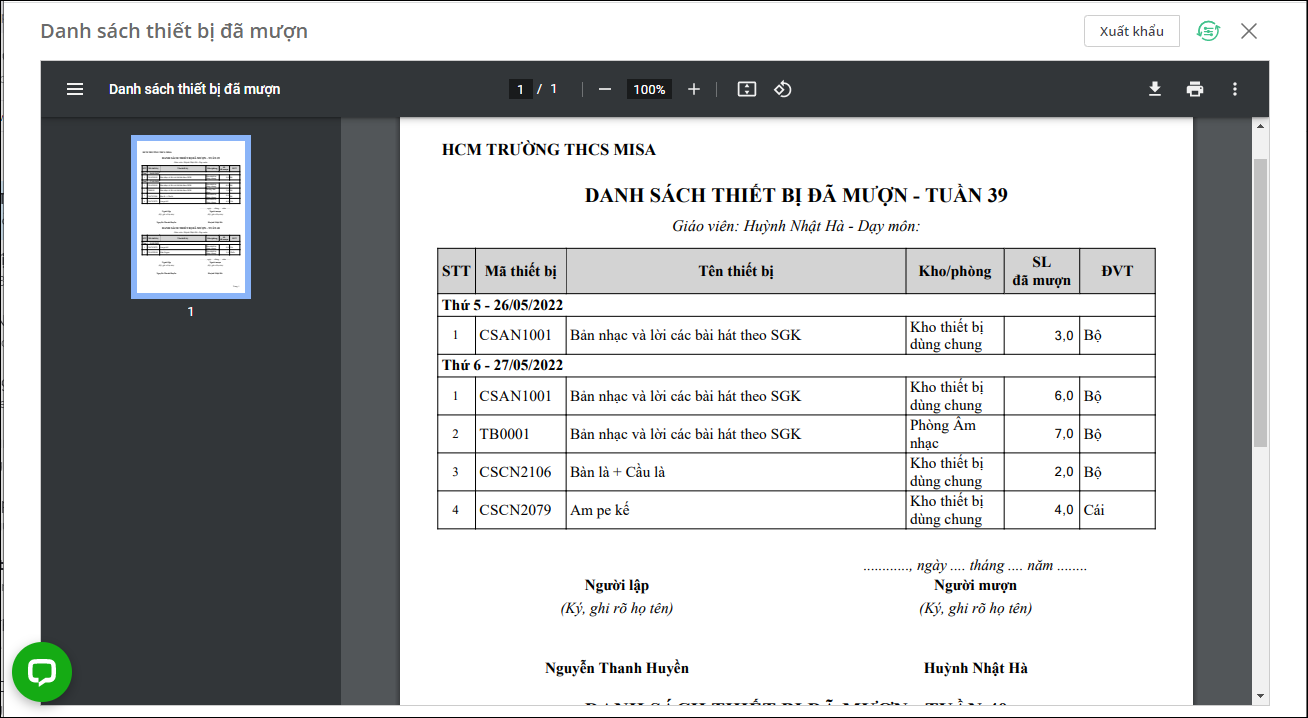Image resolution: width=1308 pixels, height=718 pixels.
Task: Click the 'Phòng Âm nhạc' cell
Action: coord(955,434)
